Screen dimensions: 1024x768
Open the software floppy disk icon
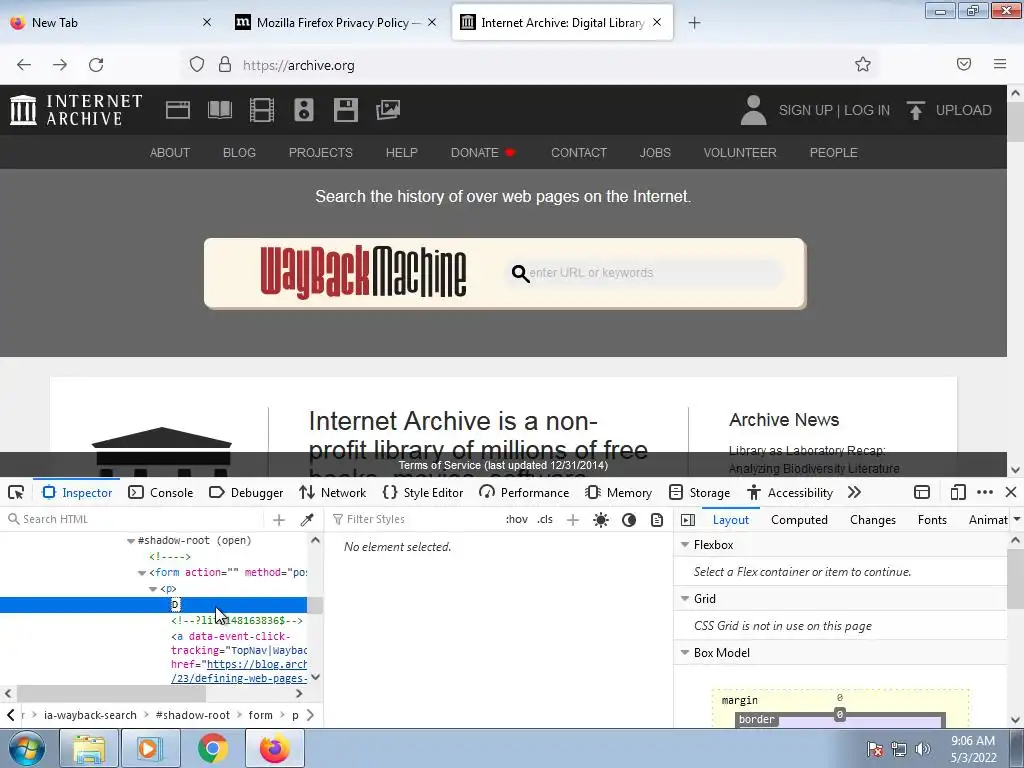[345, 110]
